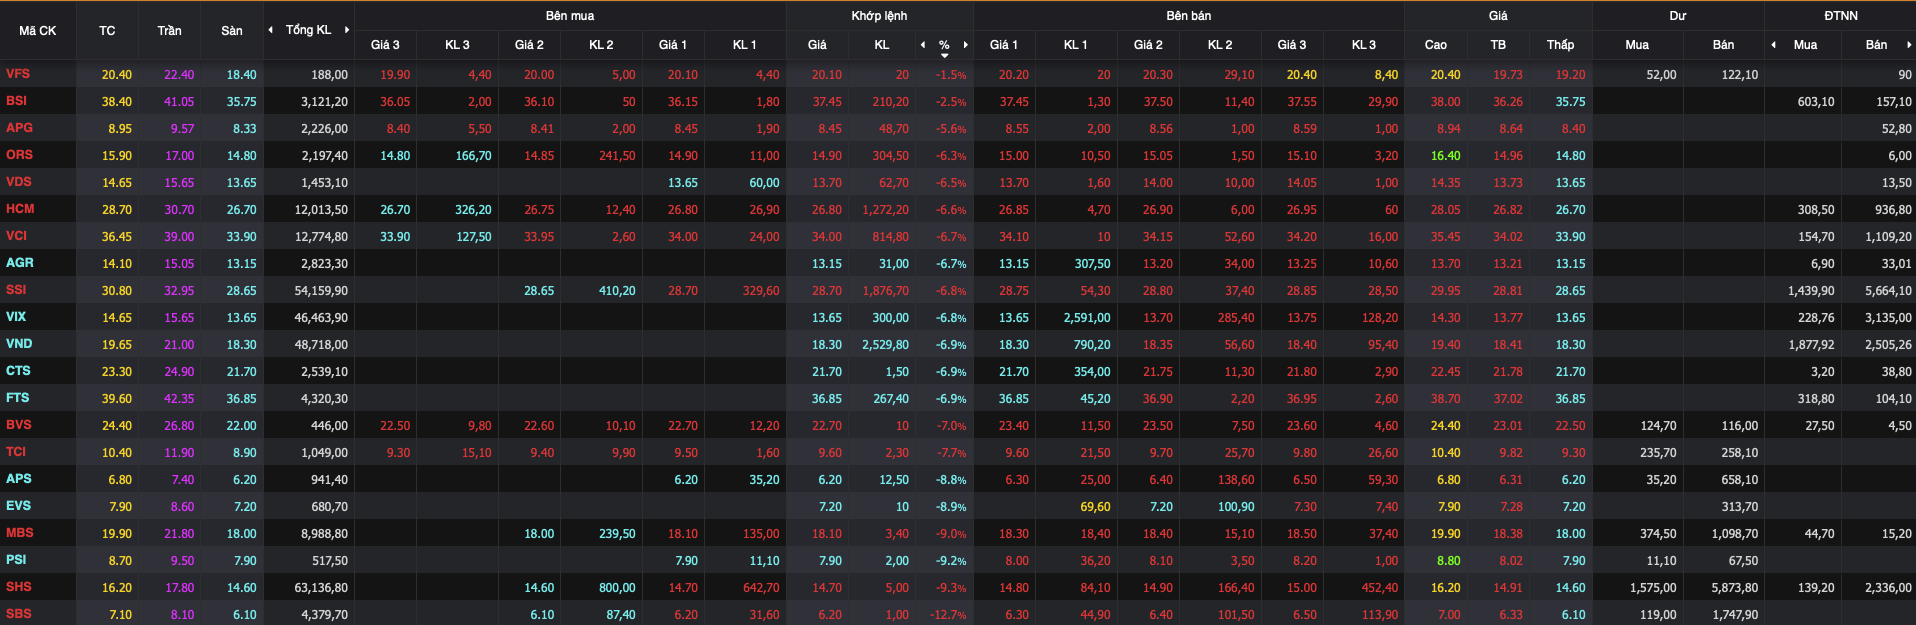Click the right arrow after ĐTNN Bán header
Viewport: 1916px width, 625px height.
pyautogui.click(x=1909, y=45)
